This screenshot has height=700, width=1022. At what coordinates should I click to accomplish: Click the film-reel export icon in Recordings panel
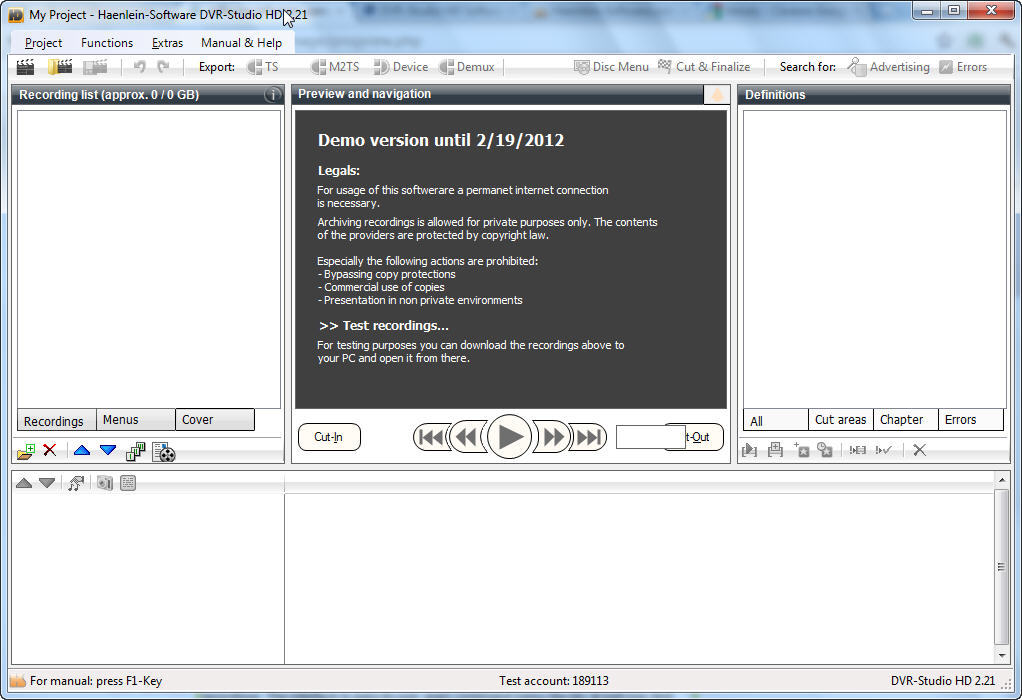point(163,452)
